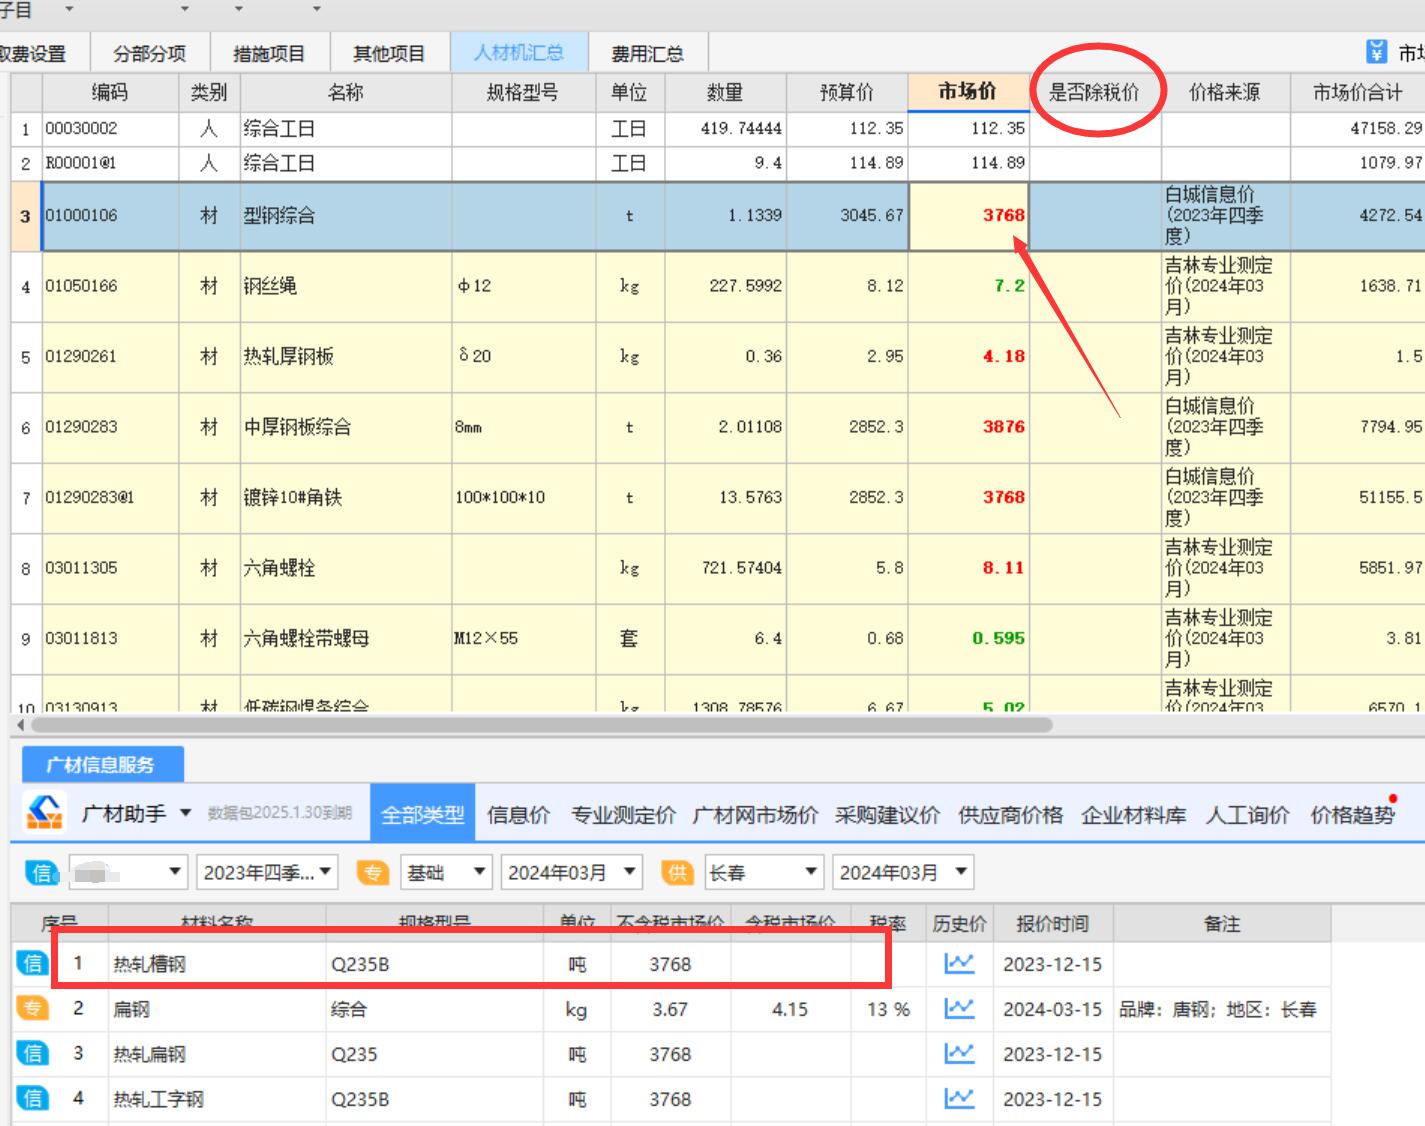Viewport: 1425px width, 1126px height.
Task: Select the 热轧槽钢 material row name
Action: tap(150, 964)
